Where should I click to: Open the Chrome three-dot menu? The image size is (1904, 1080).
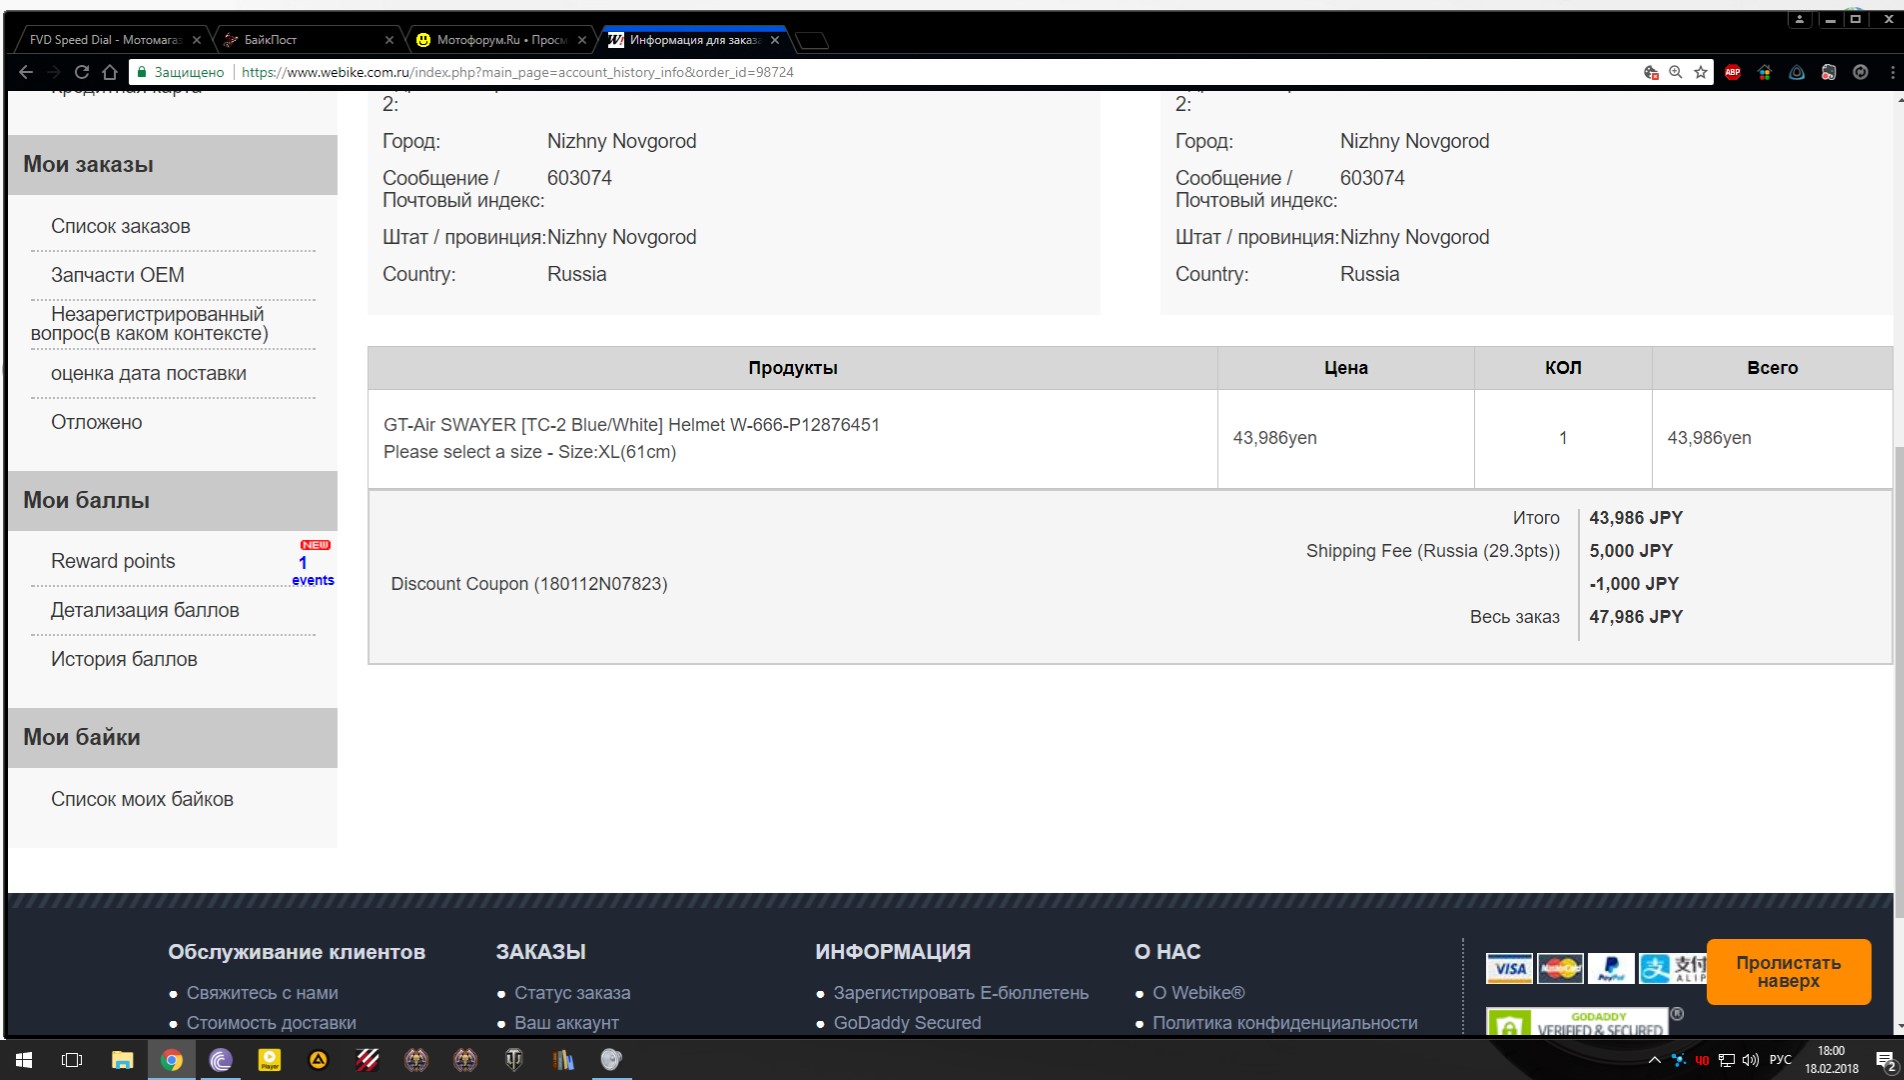[1892, 72]
